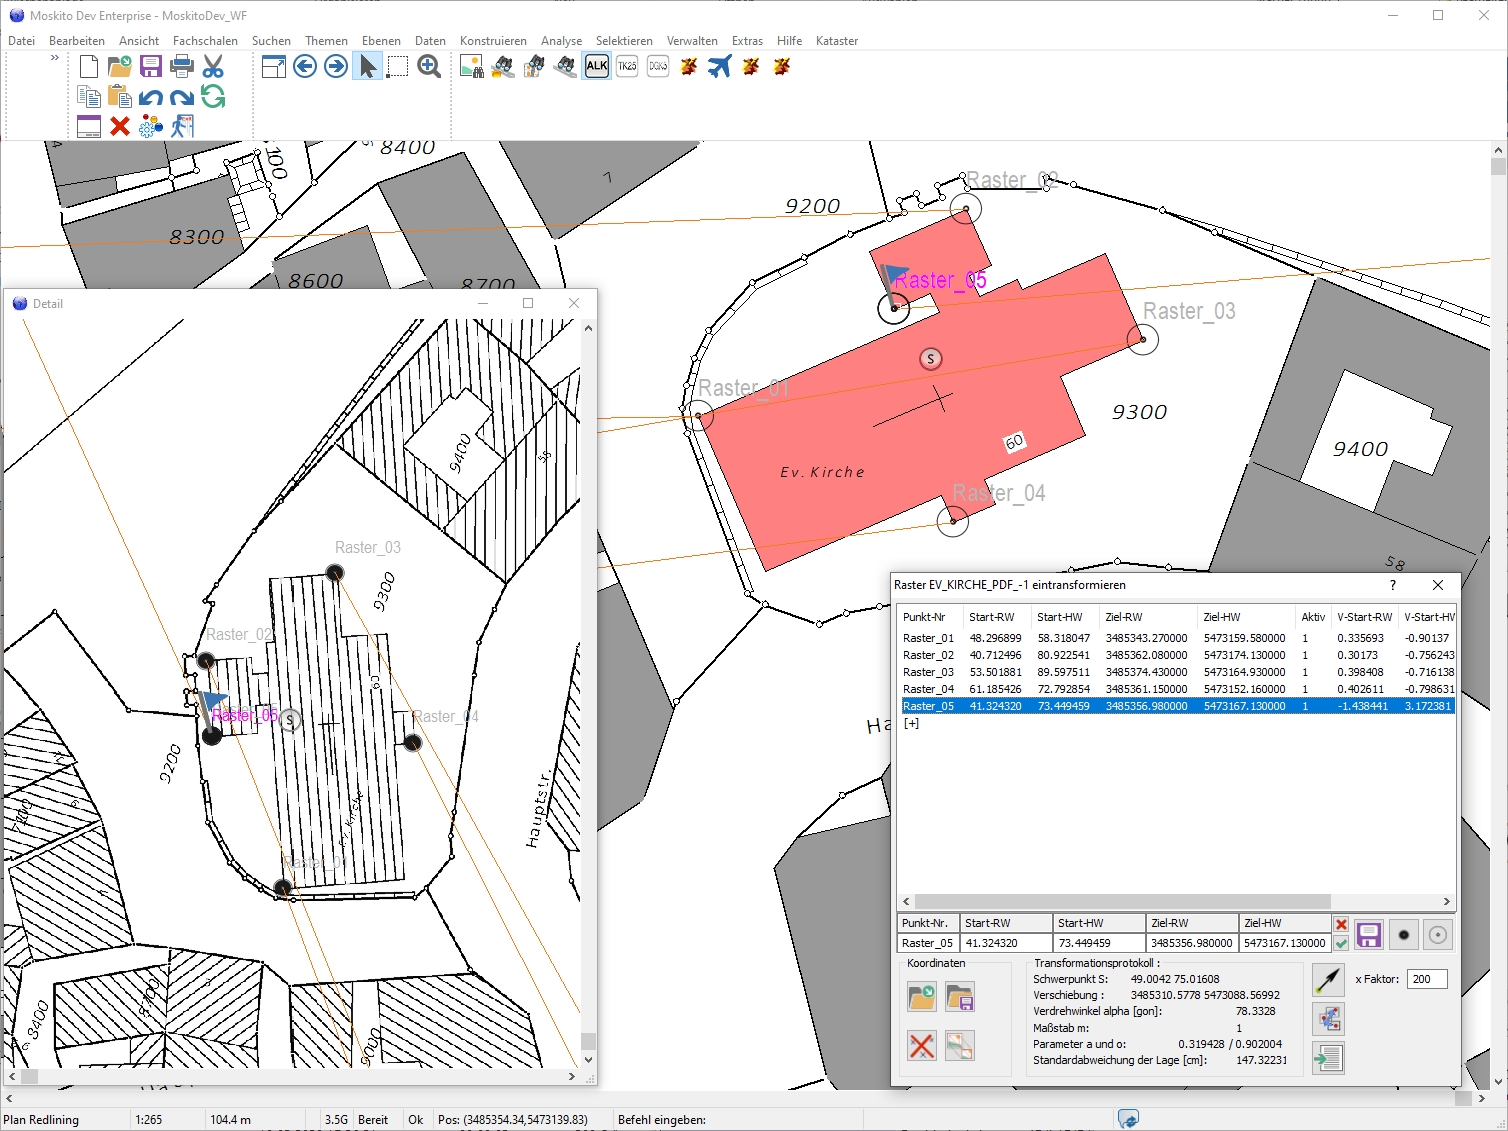Click the black arrow vector icon beside x Faktor
Screen dimensions: 1508x1131
tap(1328, 980)
